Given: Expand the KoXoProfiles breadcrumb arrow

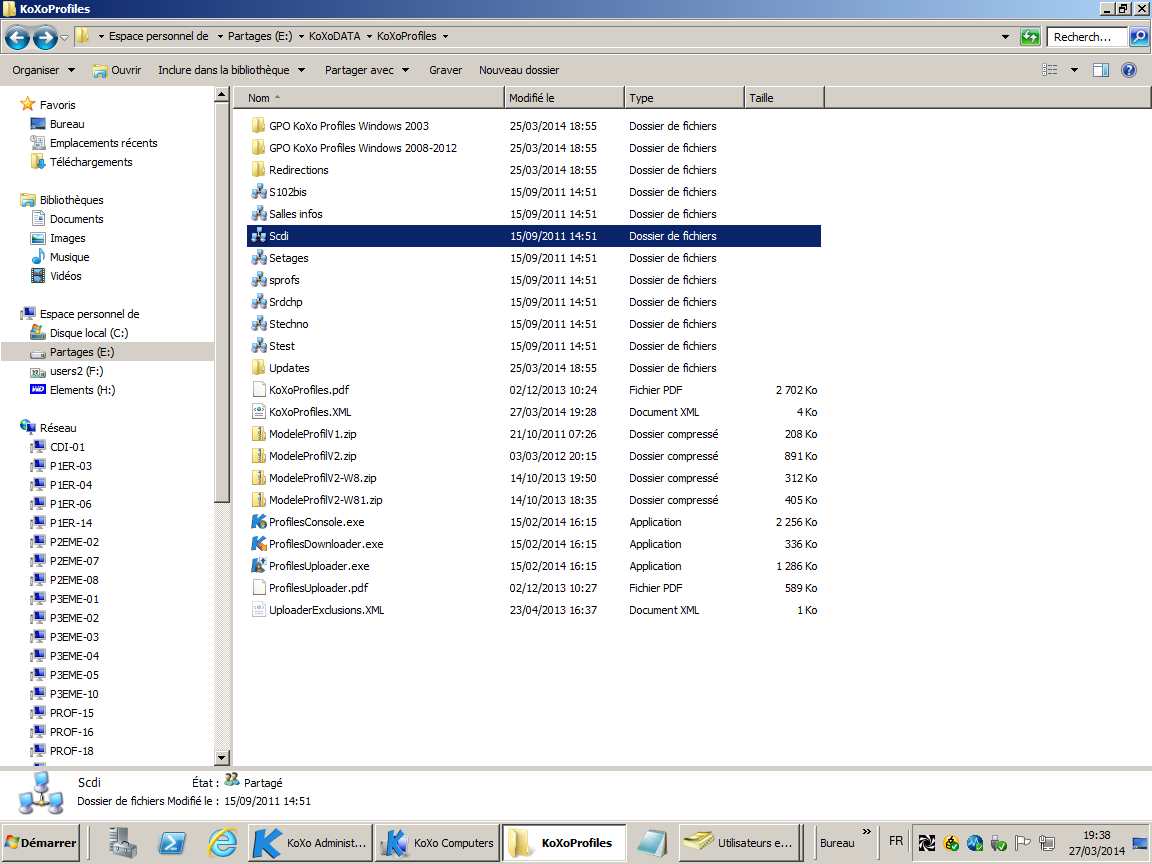Looking at the screenshot, I should tap(445, 36).
